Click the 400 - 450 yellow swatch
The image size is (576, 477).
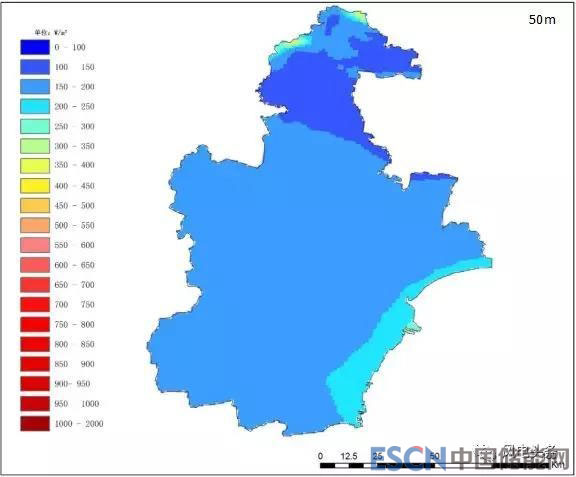pos(35,186)
